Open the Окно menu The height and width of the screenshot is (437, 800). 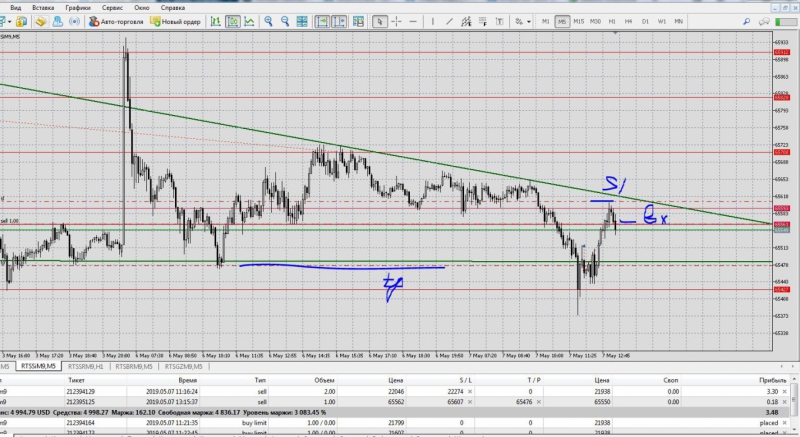(141, 8)
